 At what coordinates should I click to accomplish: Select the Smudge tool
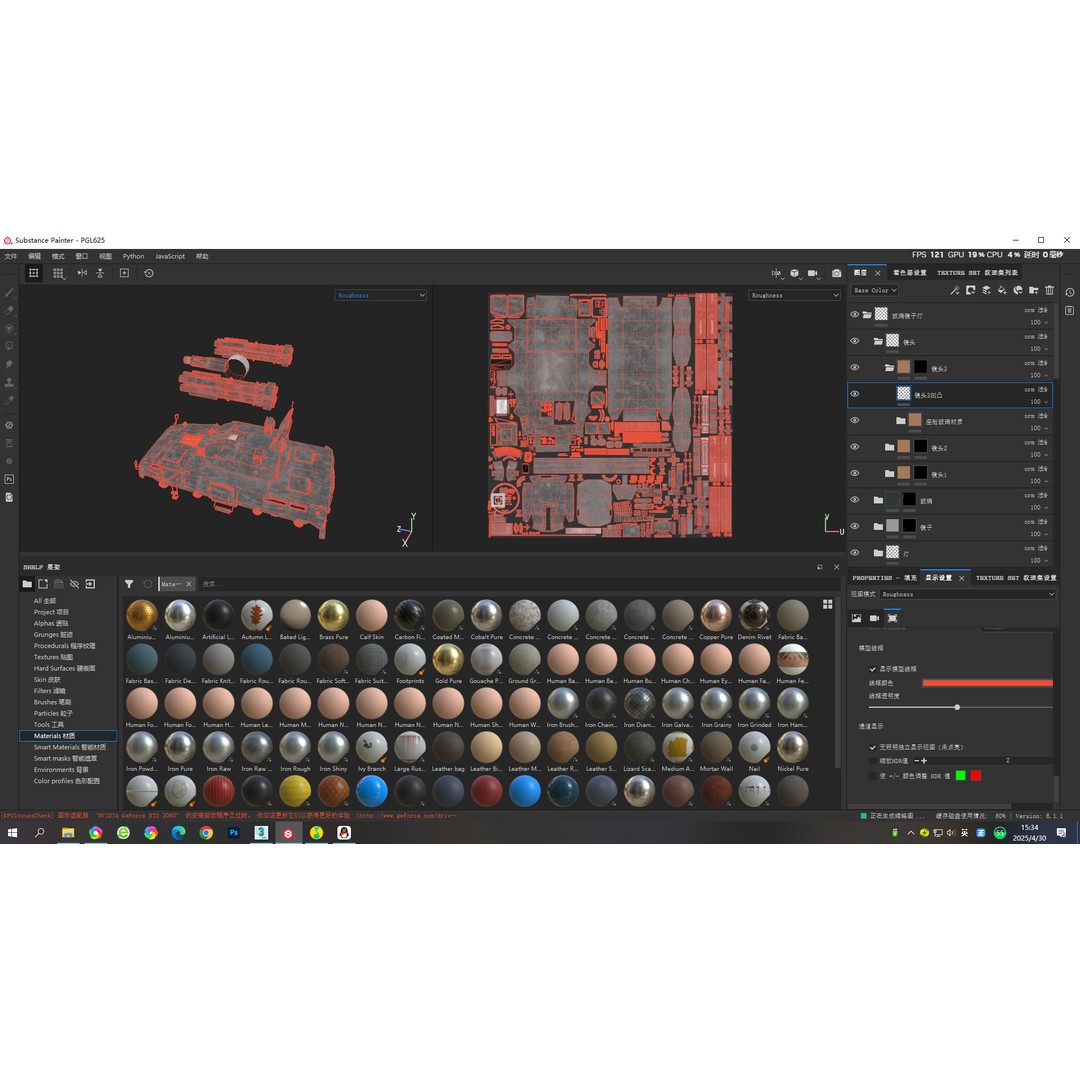[10, 364]
